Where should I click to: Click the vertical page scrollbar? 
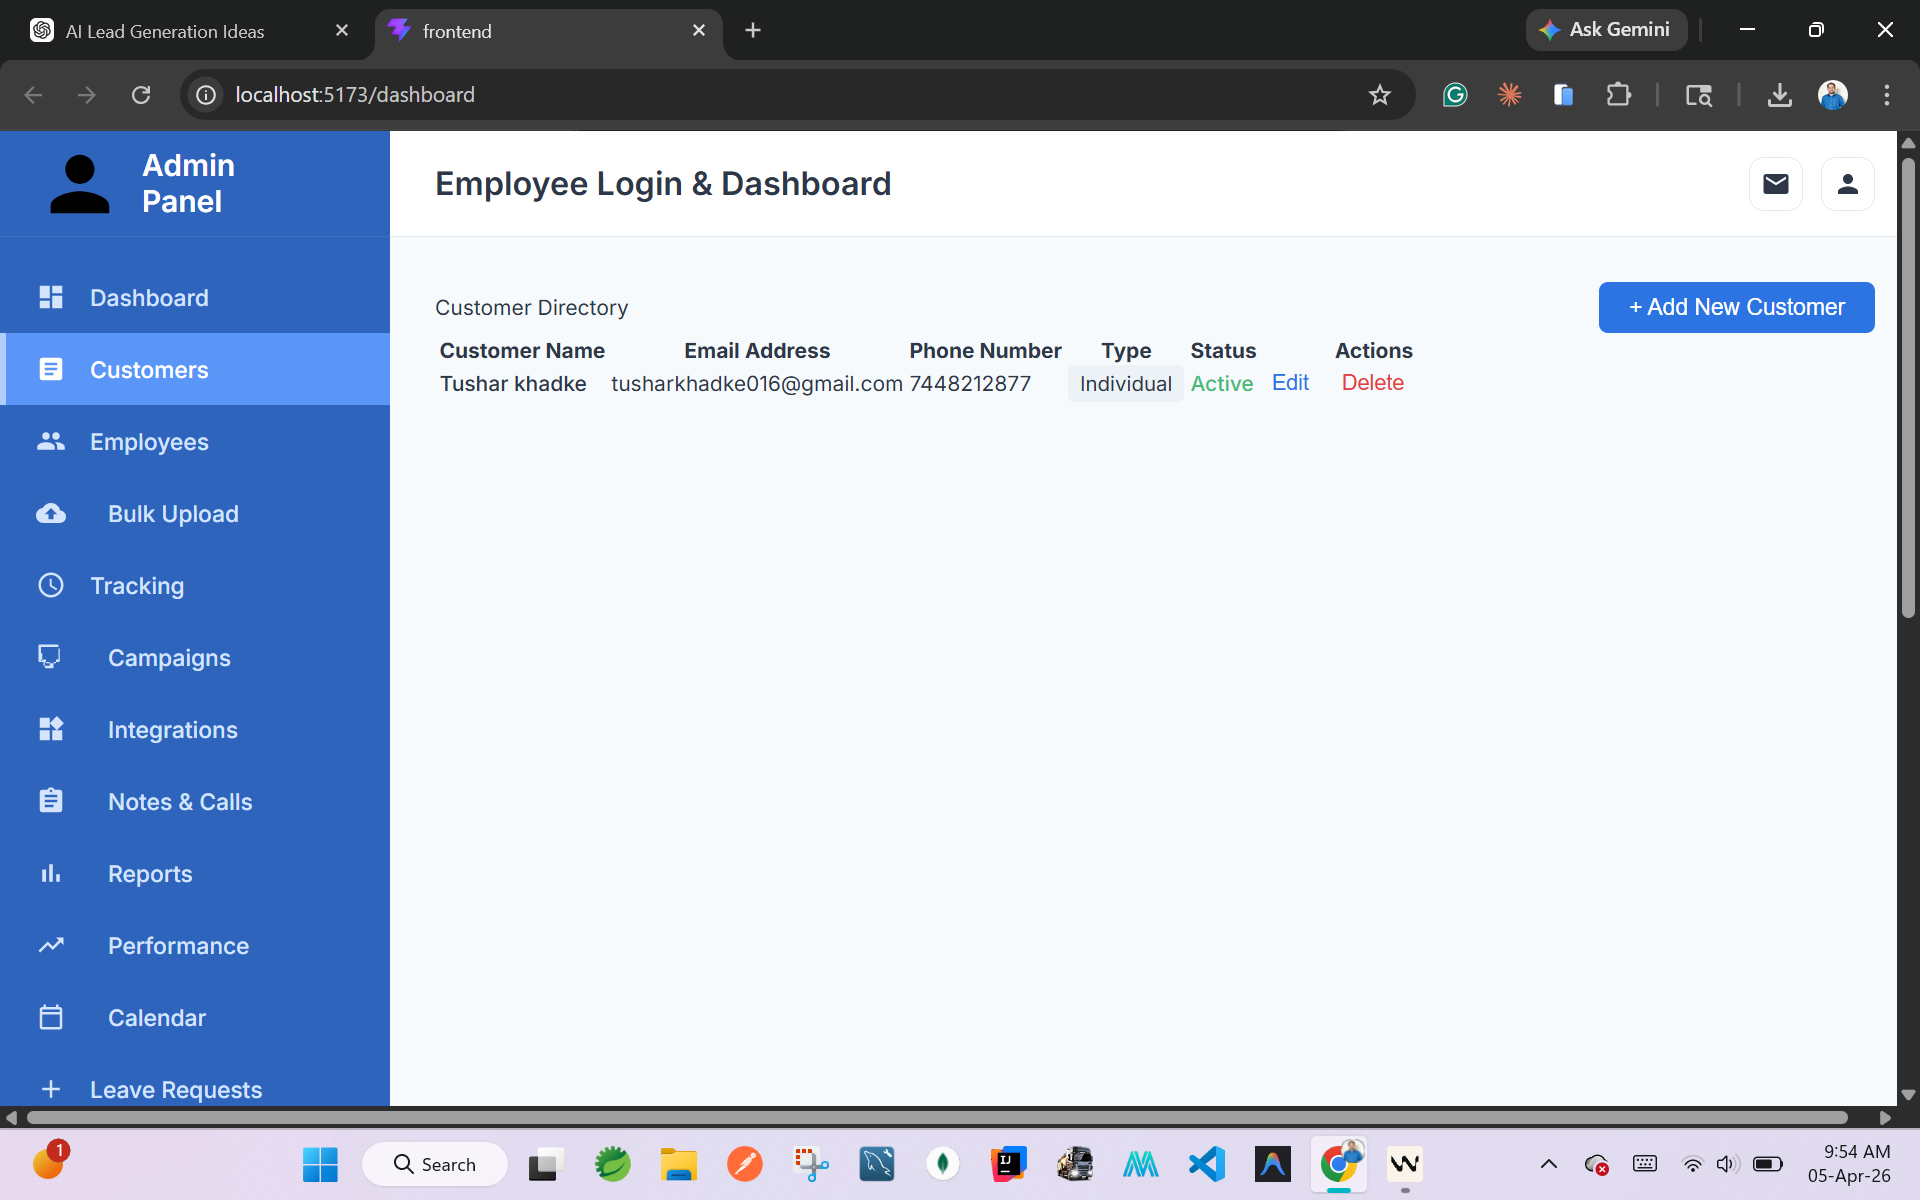[x=1908, y=388]
